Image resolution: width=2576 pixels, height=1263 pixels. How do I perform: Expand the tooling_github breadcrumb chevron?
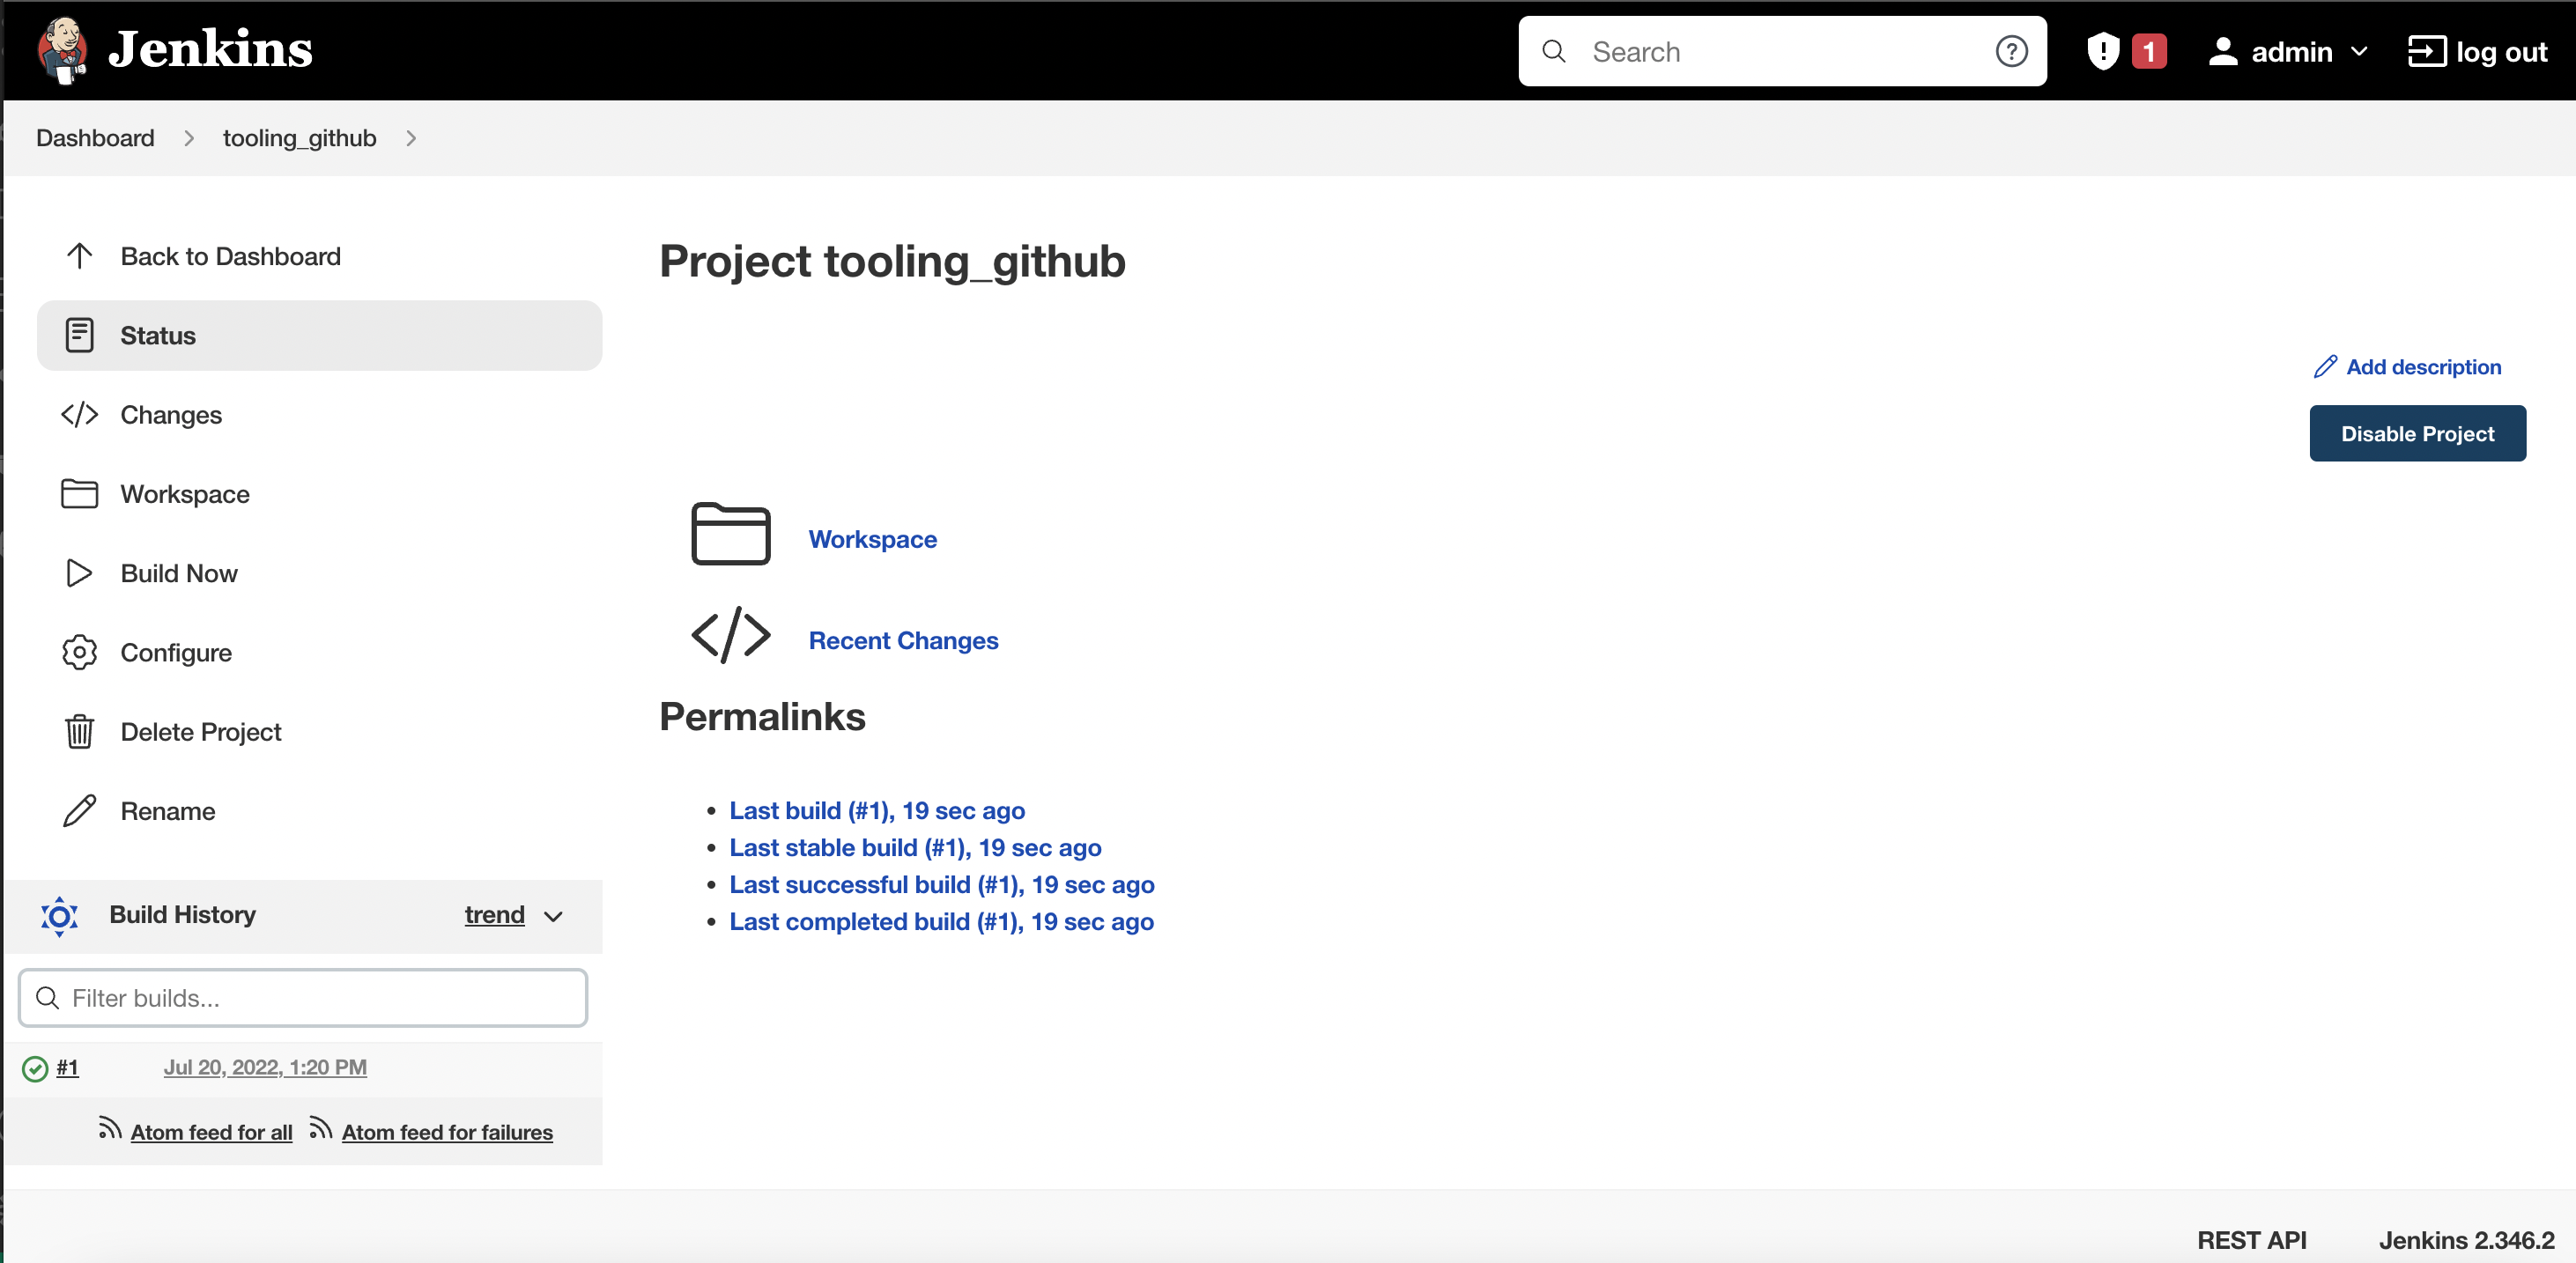click(x=410, y=138)
